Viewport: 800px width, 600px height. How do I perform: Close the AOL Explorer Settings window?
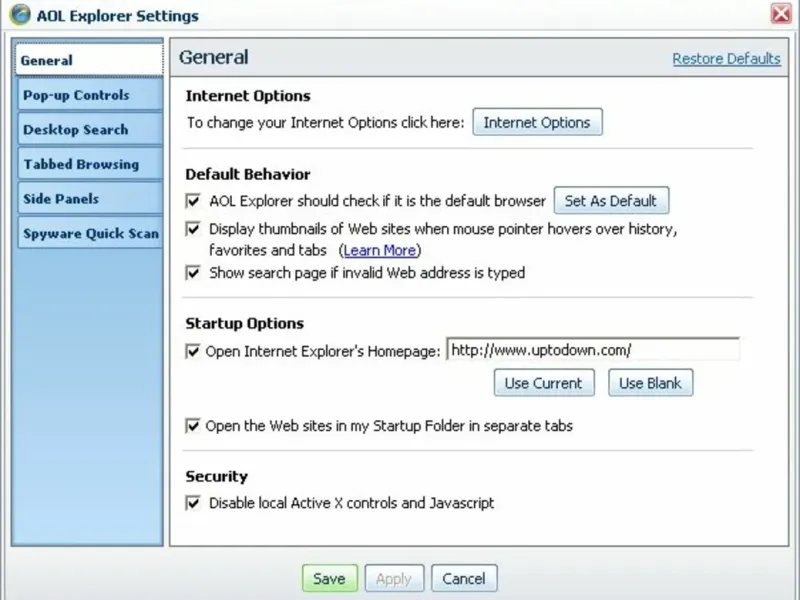tap(781, 13)
